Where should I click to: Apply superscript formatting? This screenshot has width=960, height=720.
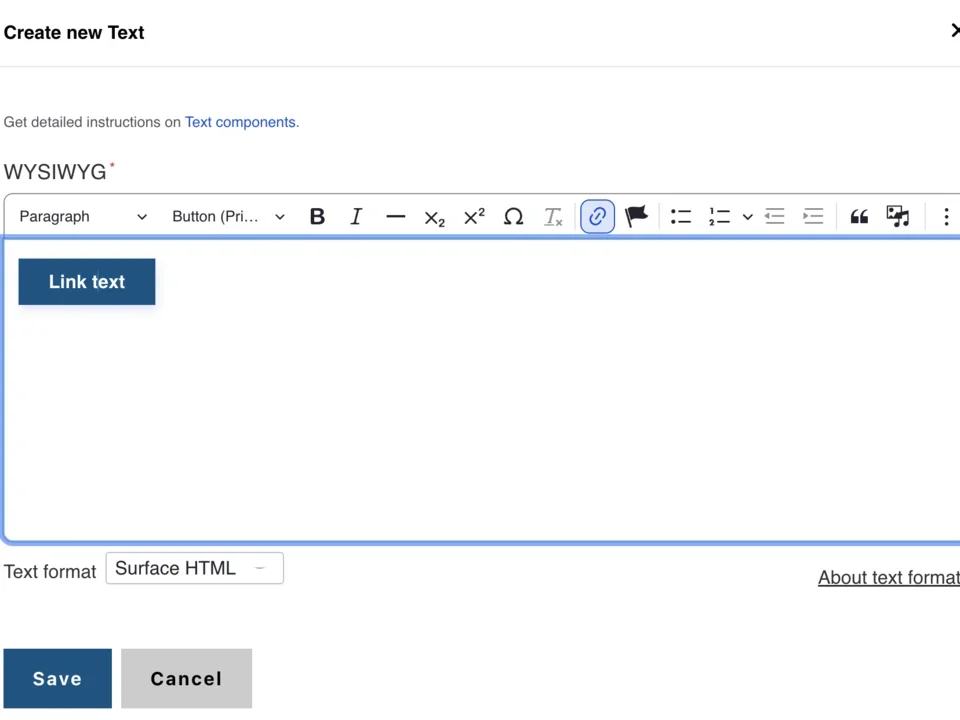(x=473, y=216)
